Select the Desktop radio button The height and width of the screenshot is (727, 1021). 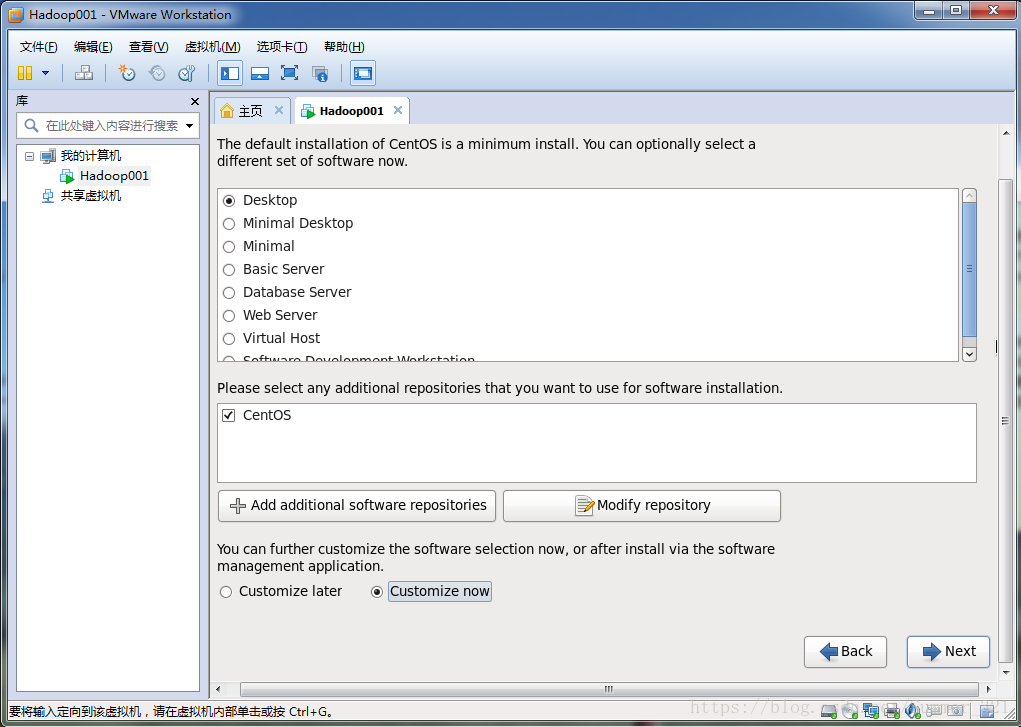[x=229, y=201]
